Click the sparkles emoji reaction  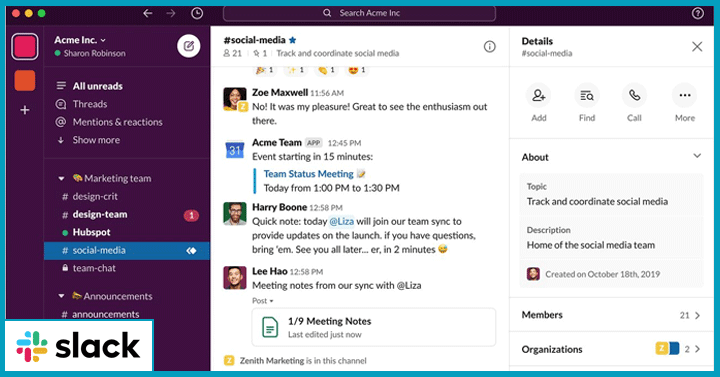(295, 70)
